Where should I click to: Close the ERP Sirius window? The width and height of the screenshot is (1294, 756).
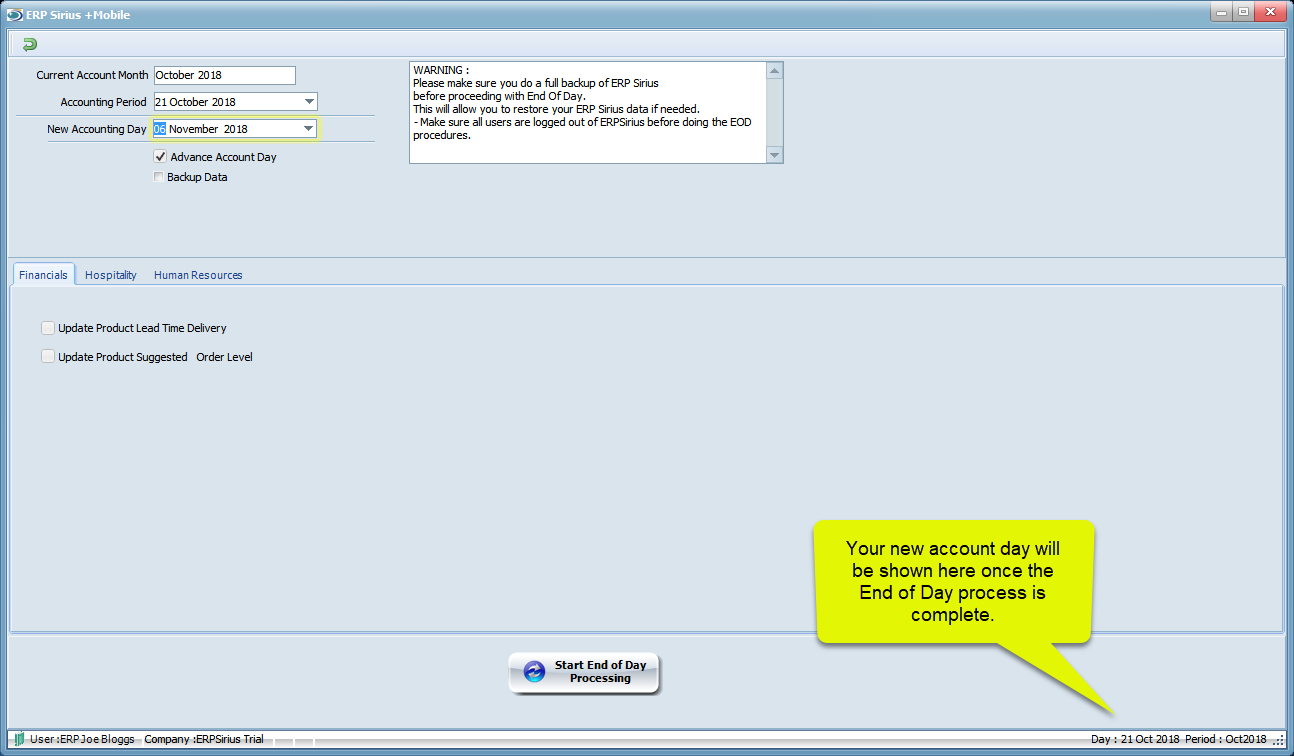click(x=1271, y=12)
